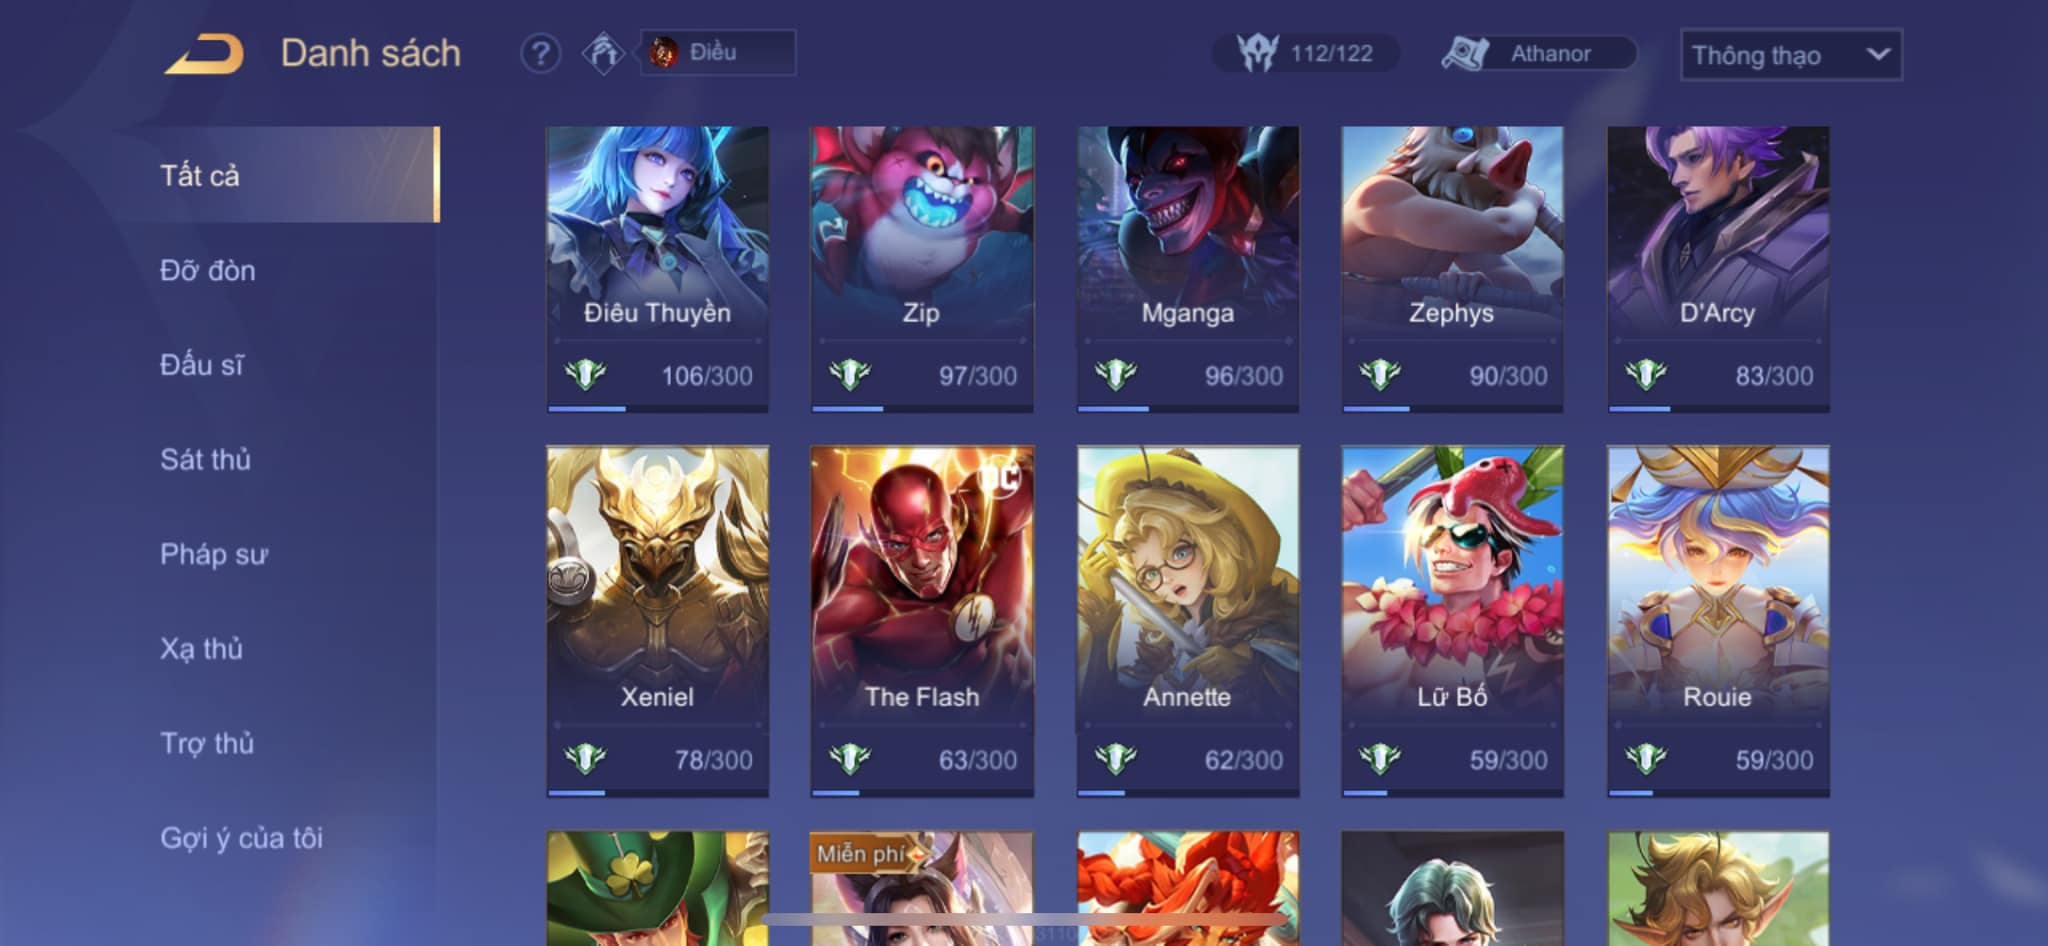Click the dropdown chevron beside Thông thạo
2048x946 pixels.
(x=1878, y=54)
